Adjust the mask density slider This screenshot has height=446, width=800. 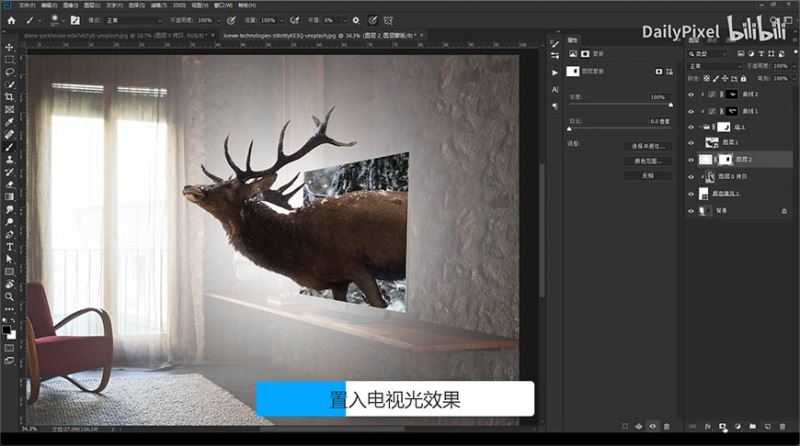coord(668,104)
